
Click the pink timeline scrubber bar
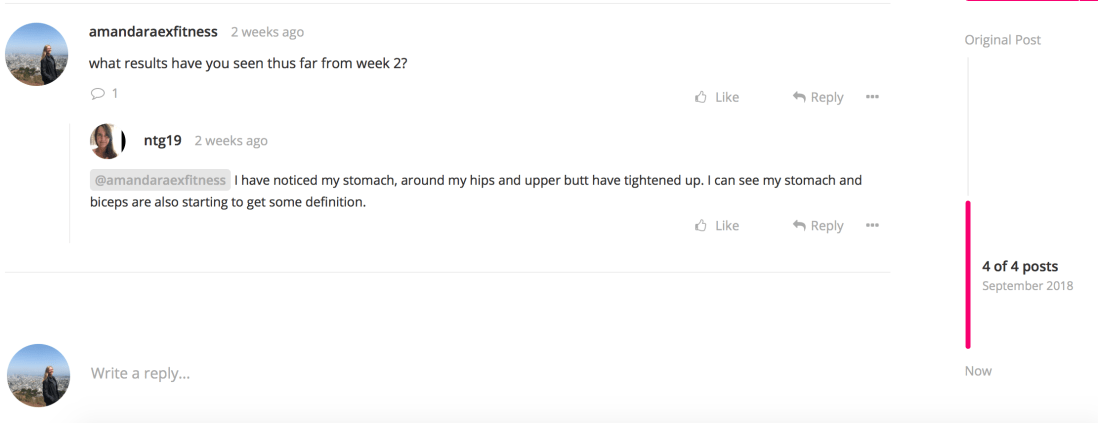pyautogui.click(x=968, y=275)
